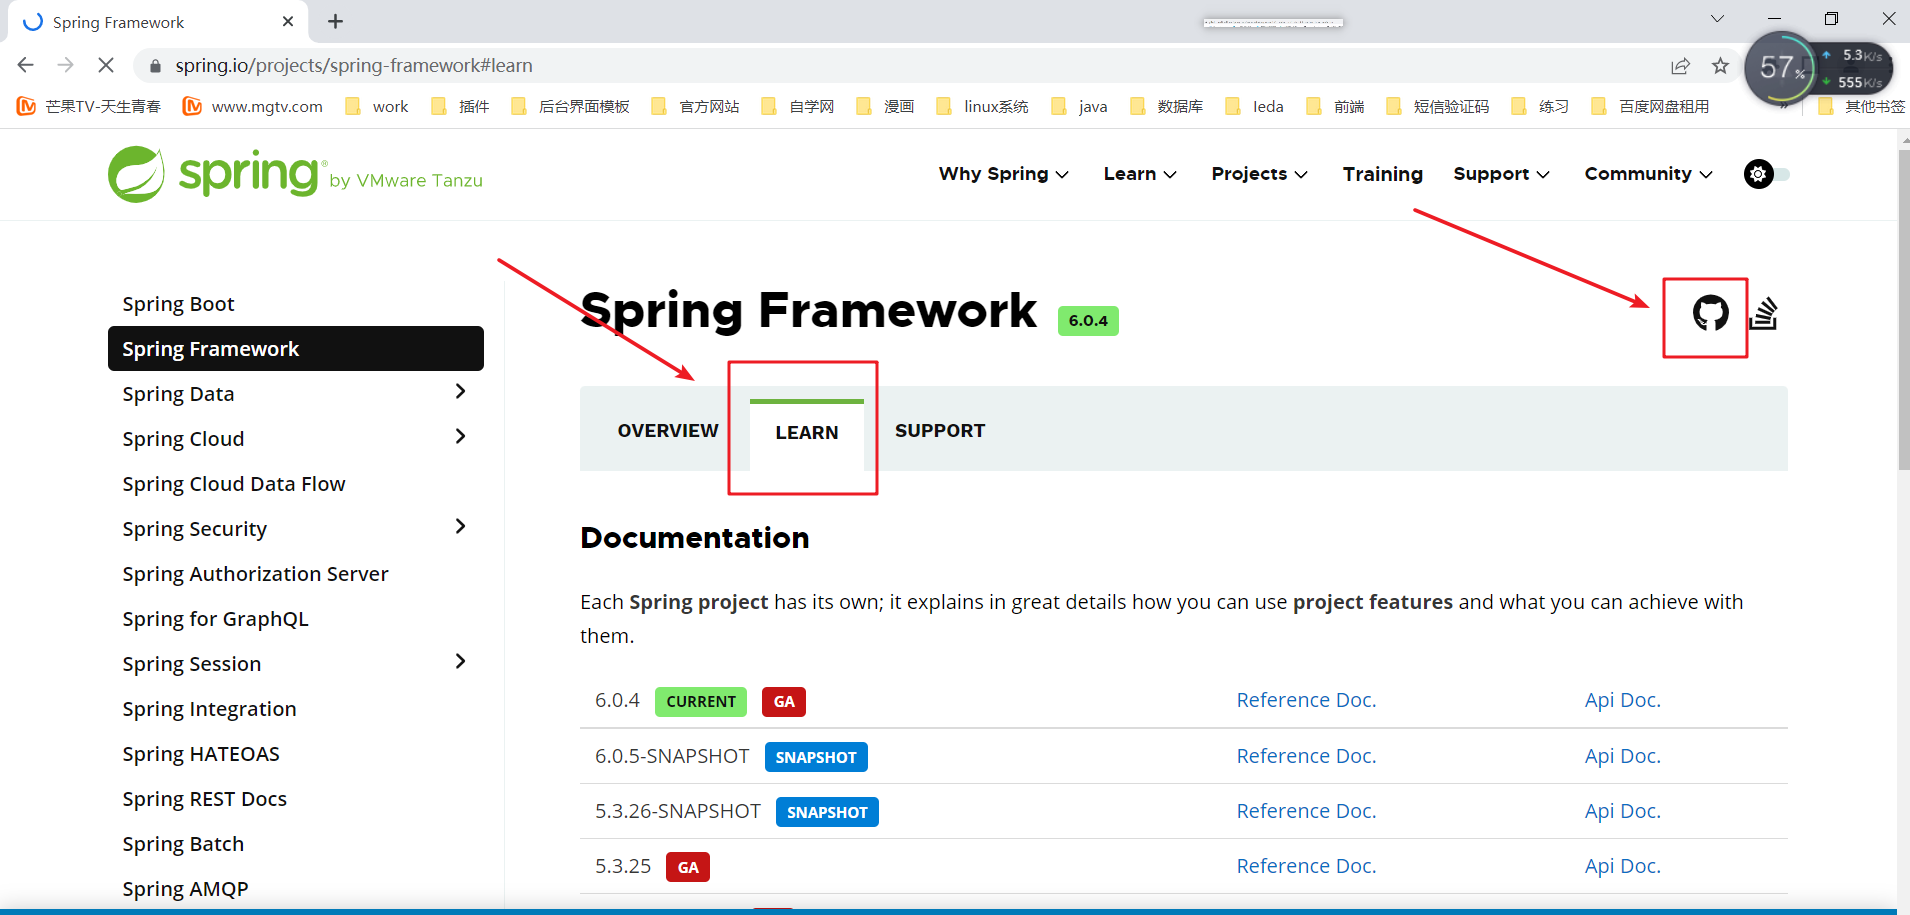The image size is (1910, 915).
Task: Open the Community navigation dropdown
Action: pos(1649,174)
